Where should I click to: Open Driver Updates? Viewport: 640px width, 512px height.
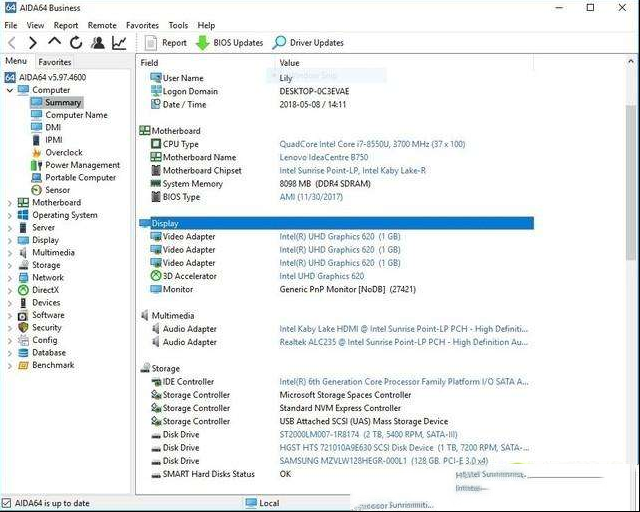308,42
